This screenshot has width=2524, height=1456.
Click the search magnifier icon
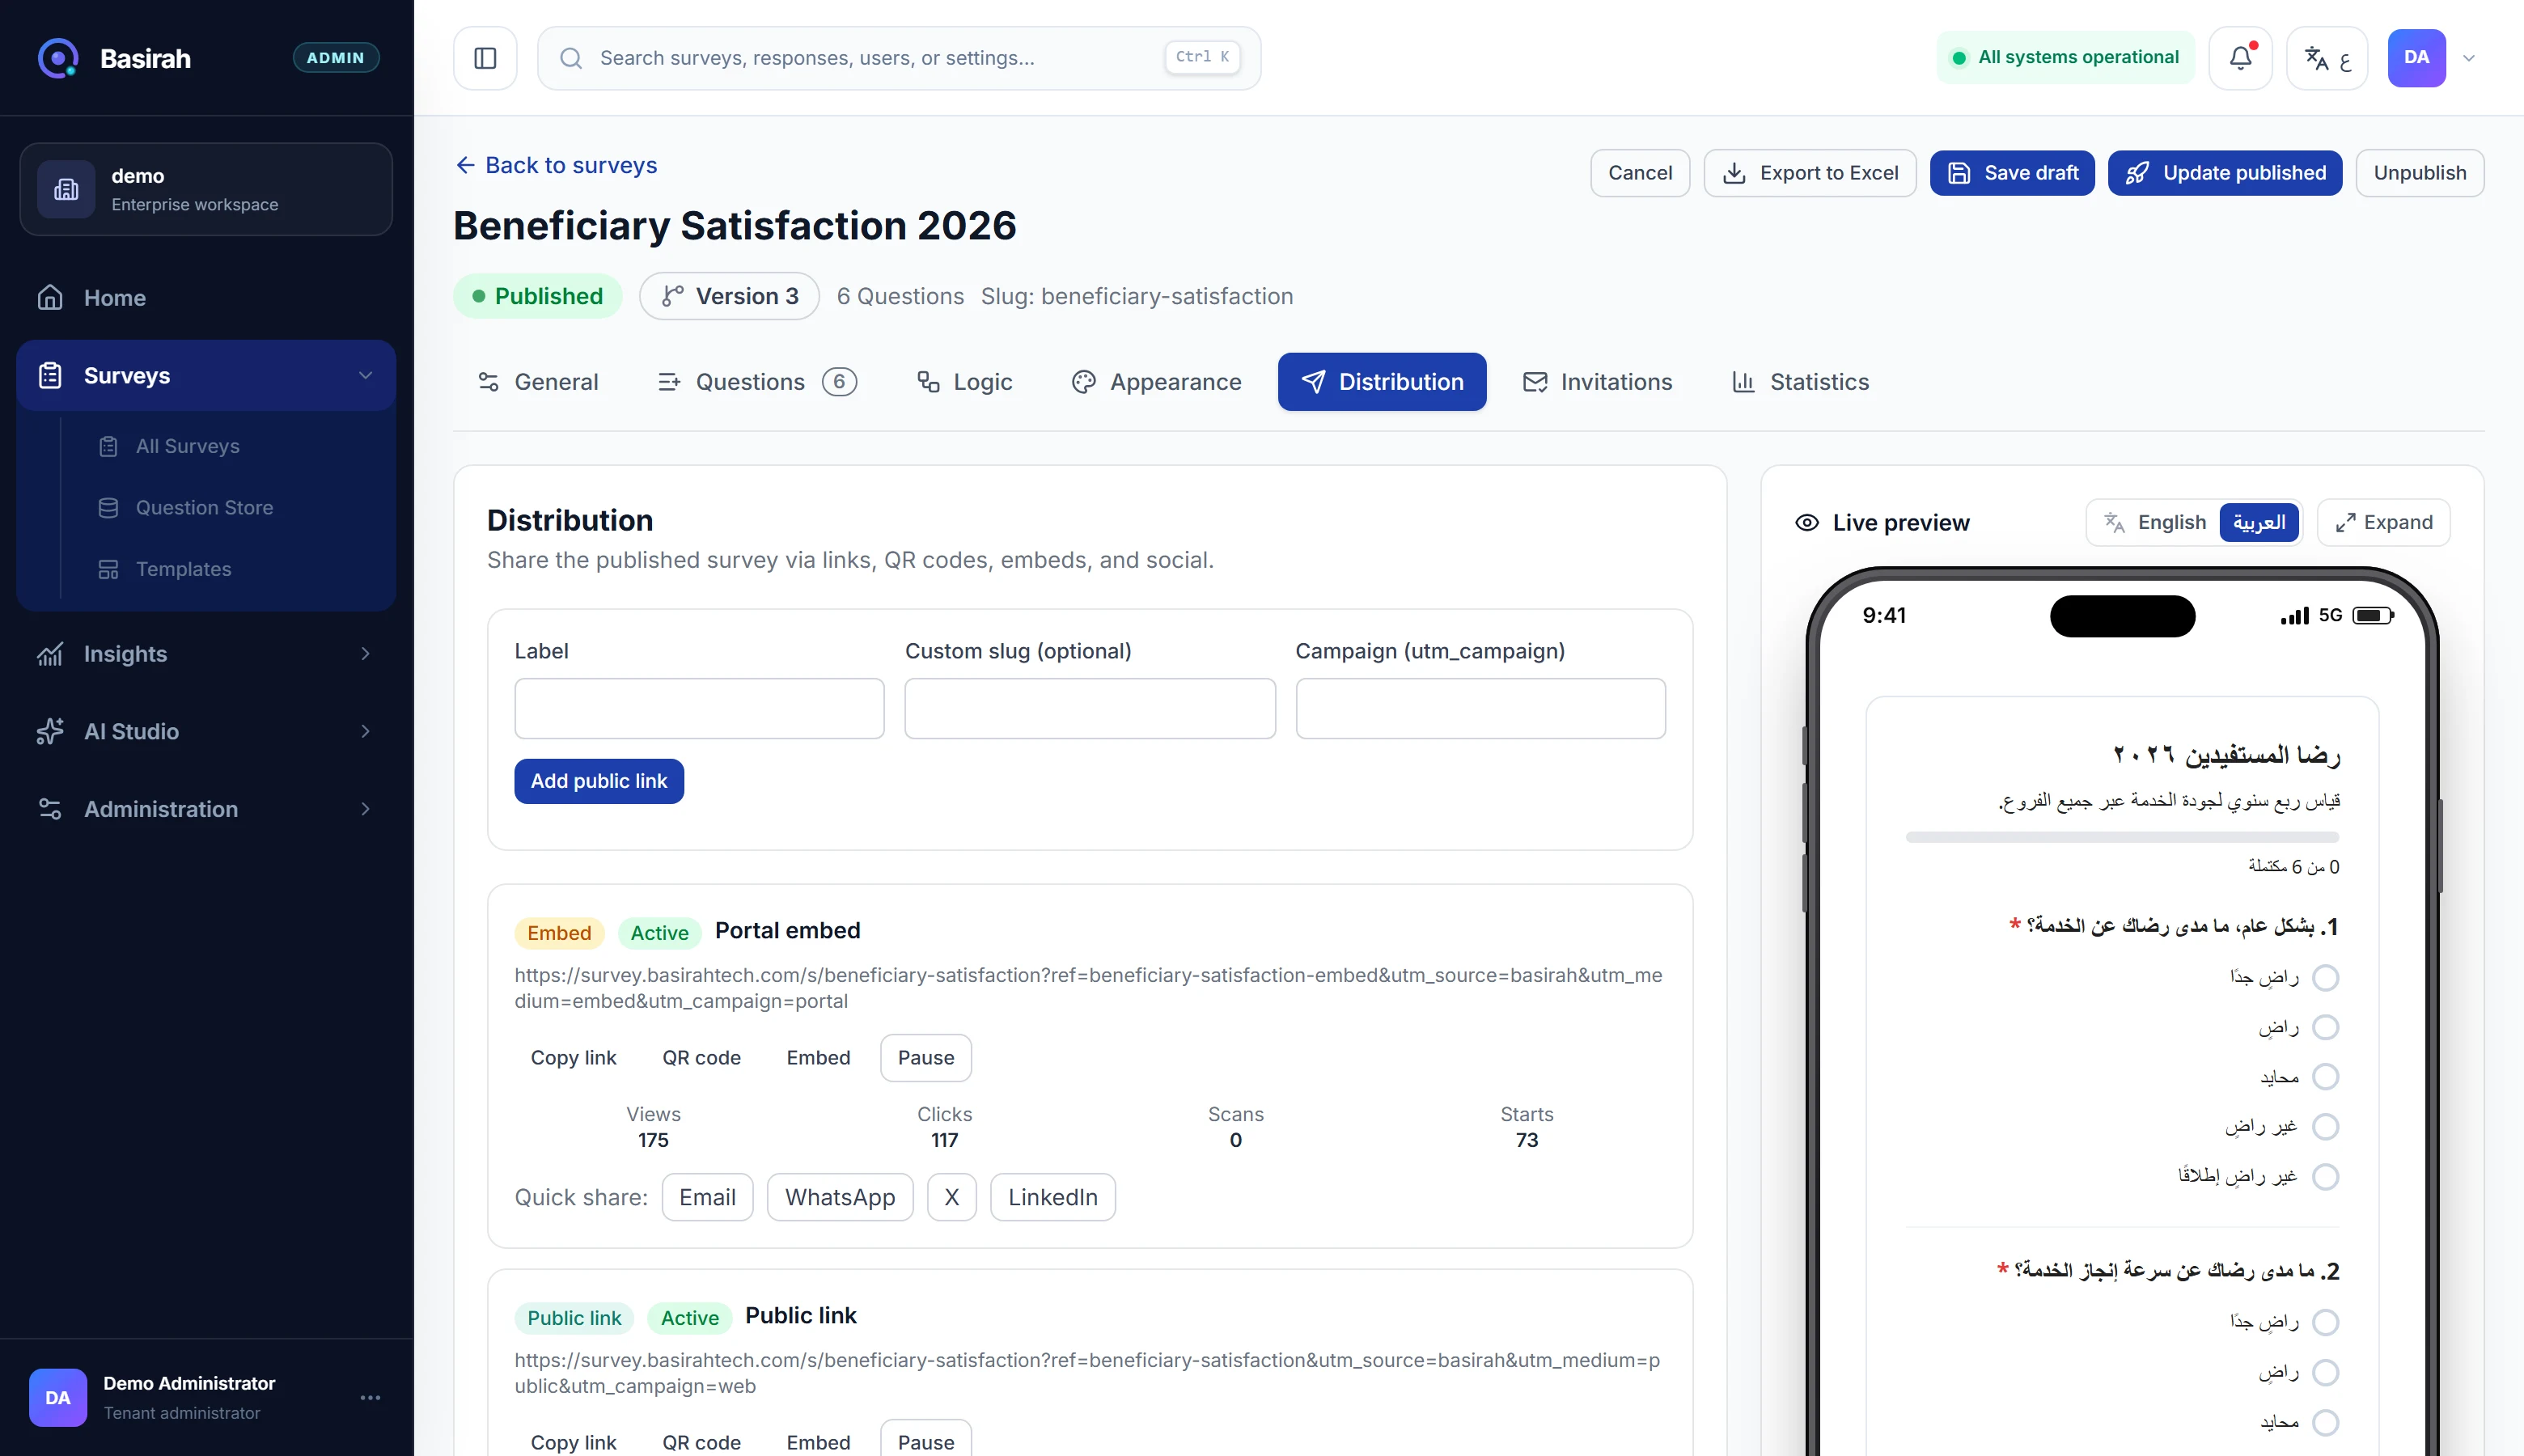pyautogui.click(x=571, y=58)
